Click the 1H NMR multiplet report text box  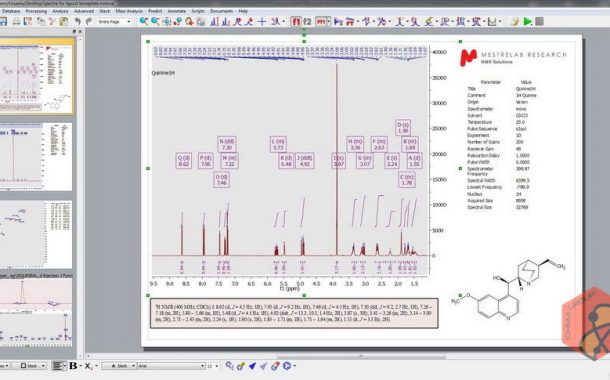(x=294, y=313)
